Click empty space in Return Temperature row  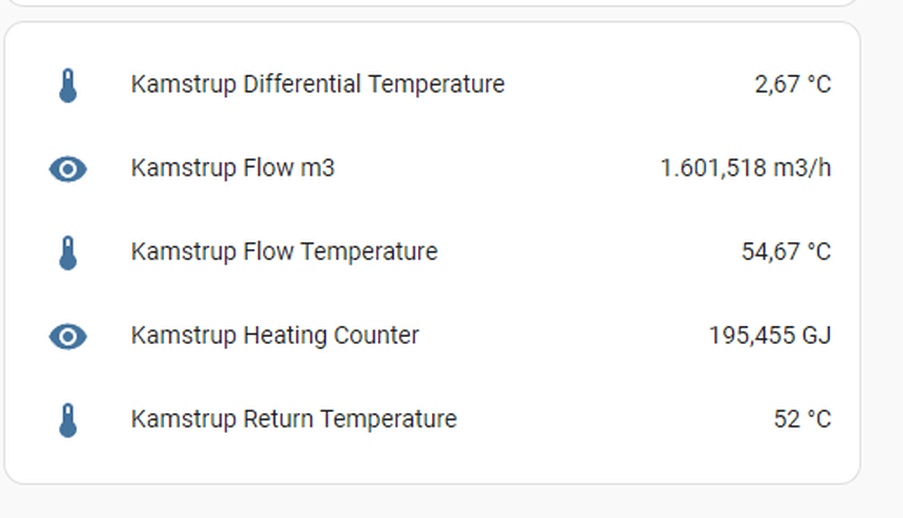tap(615, 419)
